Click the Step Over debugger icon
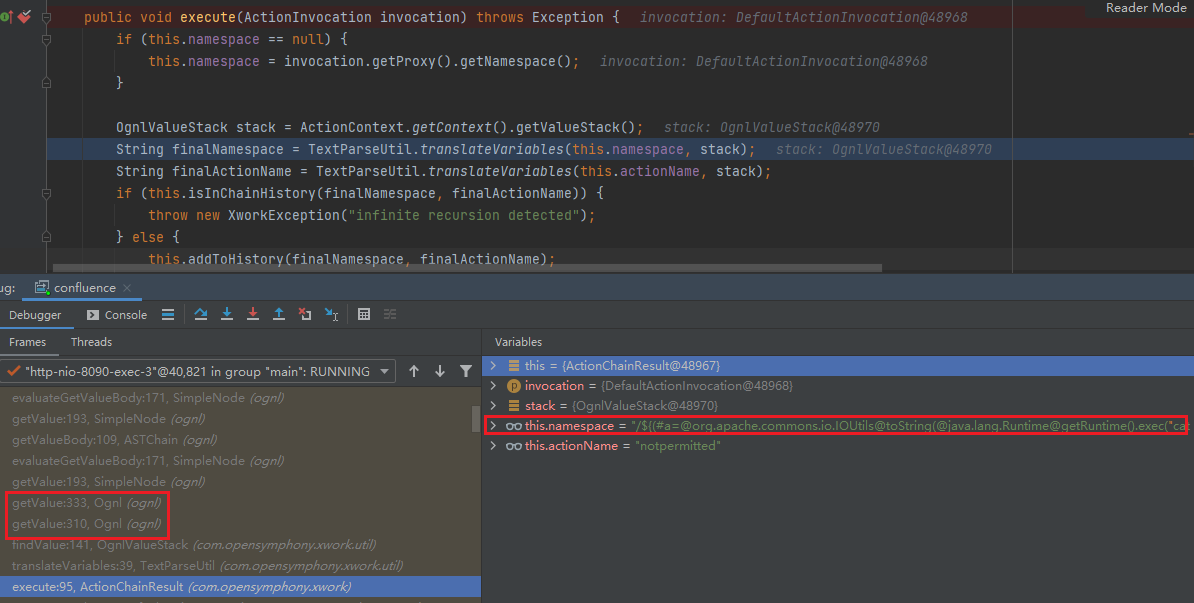Screen dimensions: 1194x603 pyautogui.click(x=201, y=314)
